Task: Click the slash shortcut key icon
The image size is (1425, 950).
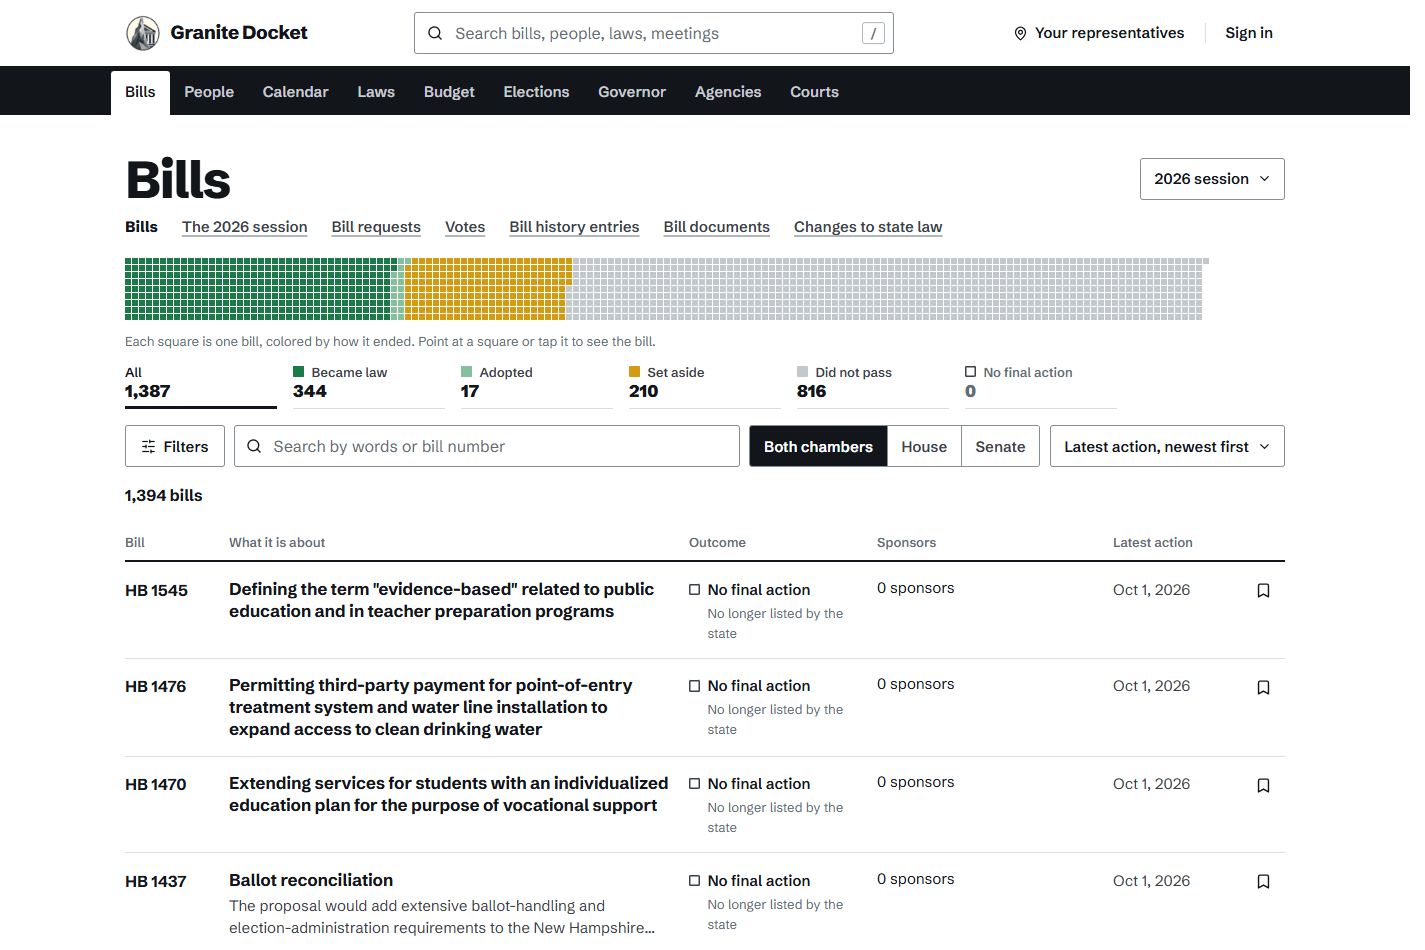Action: (x=873, y=33)
